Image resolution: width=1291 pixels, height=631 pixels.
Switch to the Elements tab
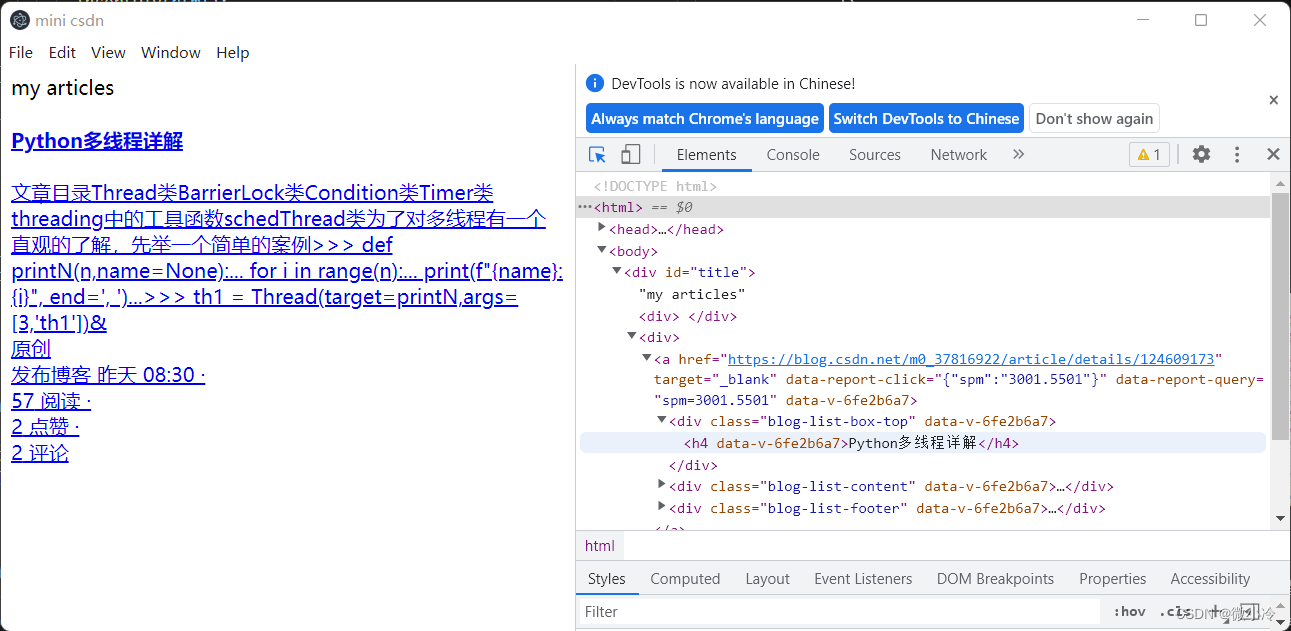point(707,155)
